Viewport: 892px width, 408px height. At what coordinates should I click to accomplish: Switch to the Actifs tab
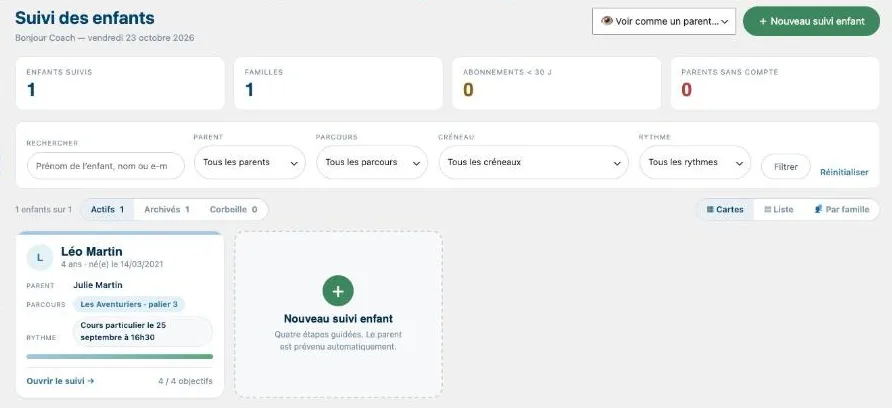[108, 209]
